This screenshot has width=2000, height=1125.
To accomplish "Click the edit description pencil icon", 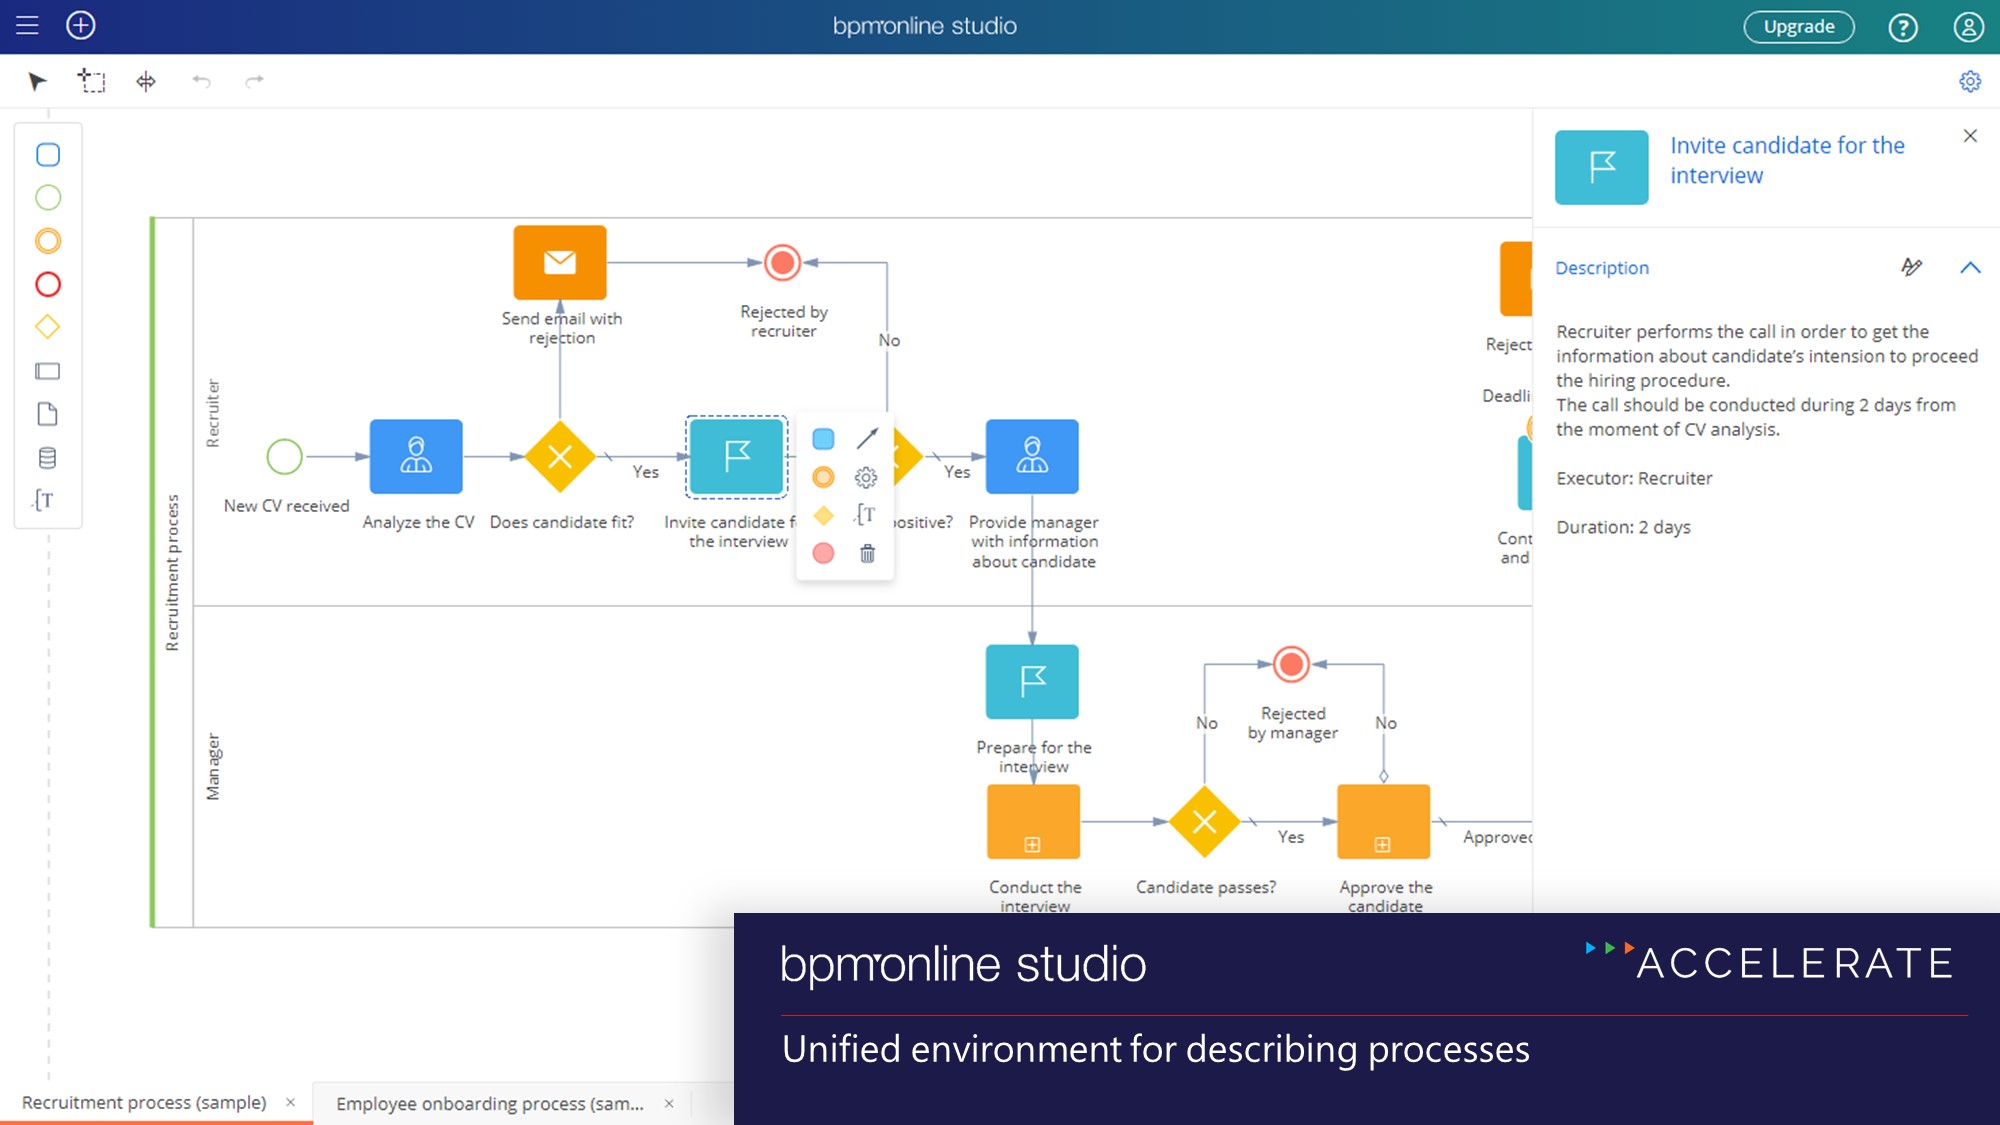I will click(1911, 267).
